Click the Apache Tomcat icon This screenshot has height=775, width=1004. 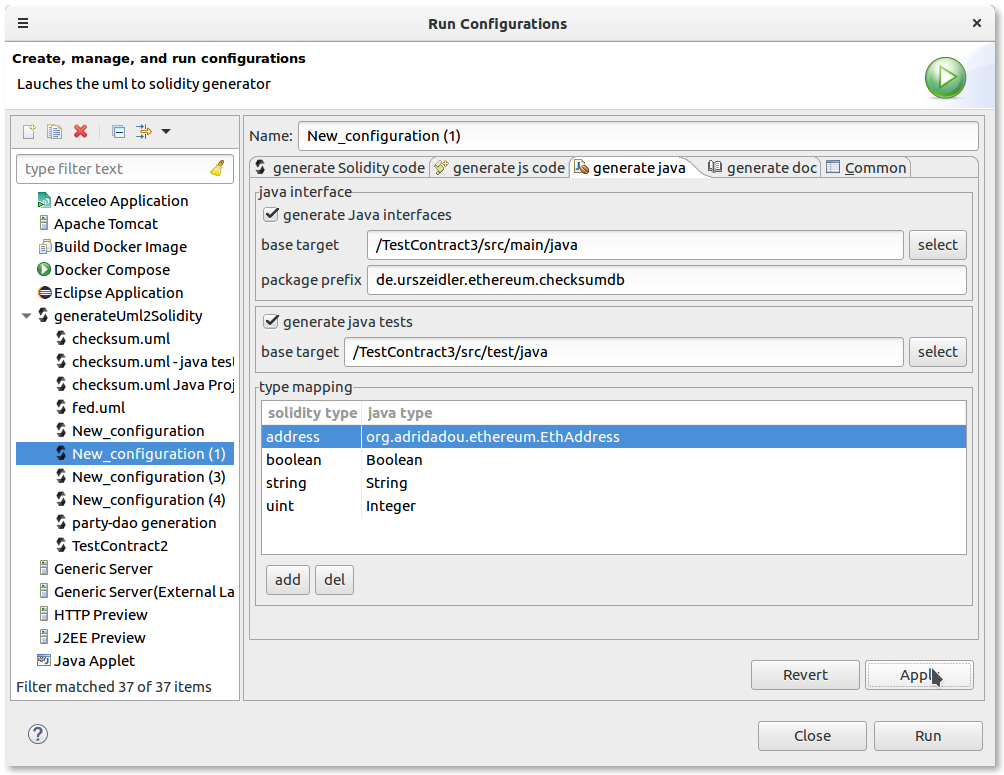(x=44, y=224)
